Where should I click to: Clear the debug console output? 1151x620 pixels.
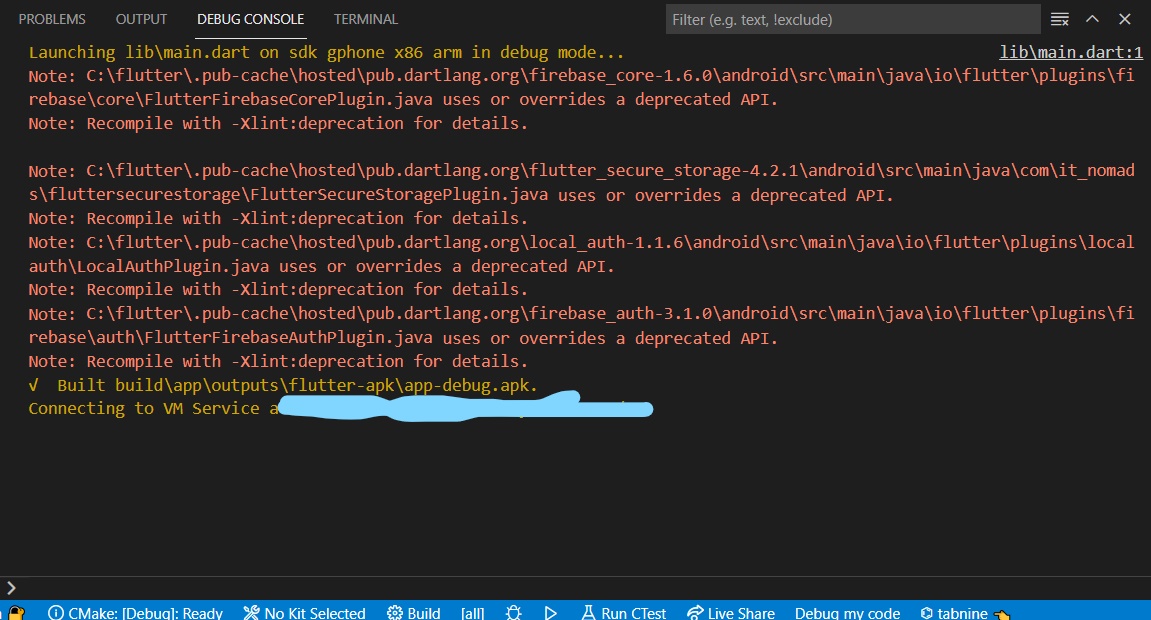[x=1059, y=18]
